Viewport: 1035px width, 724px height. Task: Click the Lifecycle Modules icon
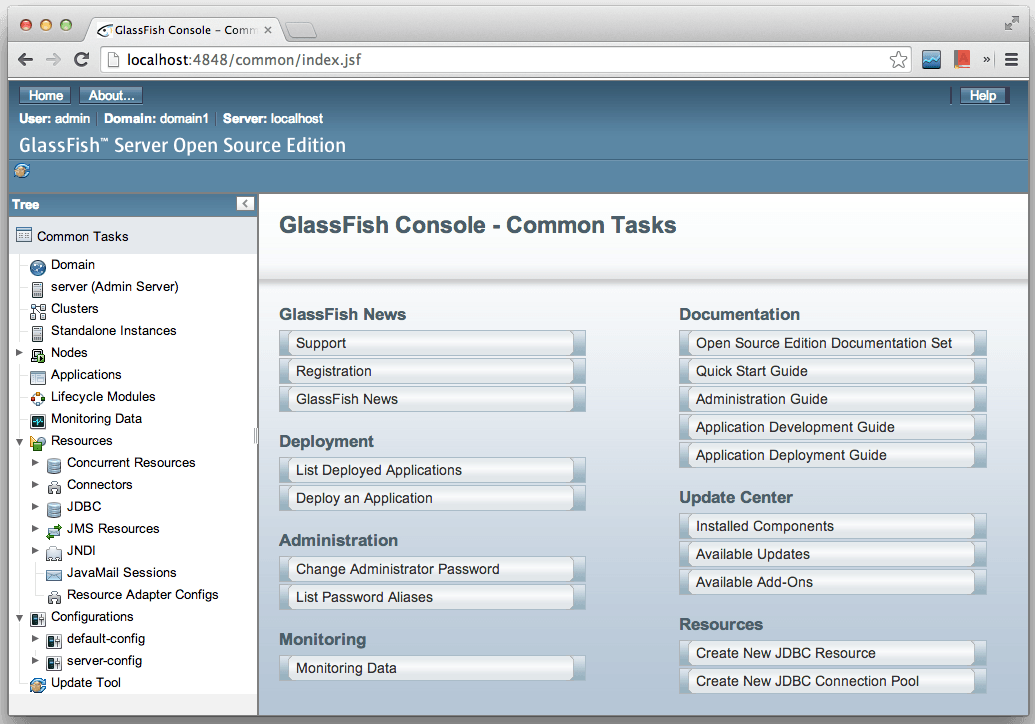click(38, 398)
